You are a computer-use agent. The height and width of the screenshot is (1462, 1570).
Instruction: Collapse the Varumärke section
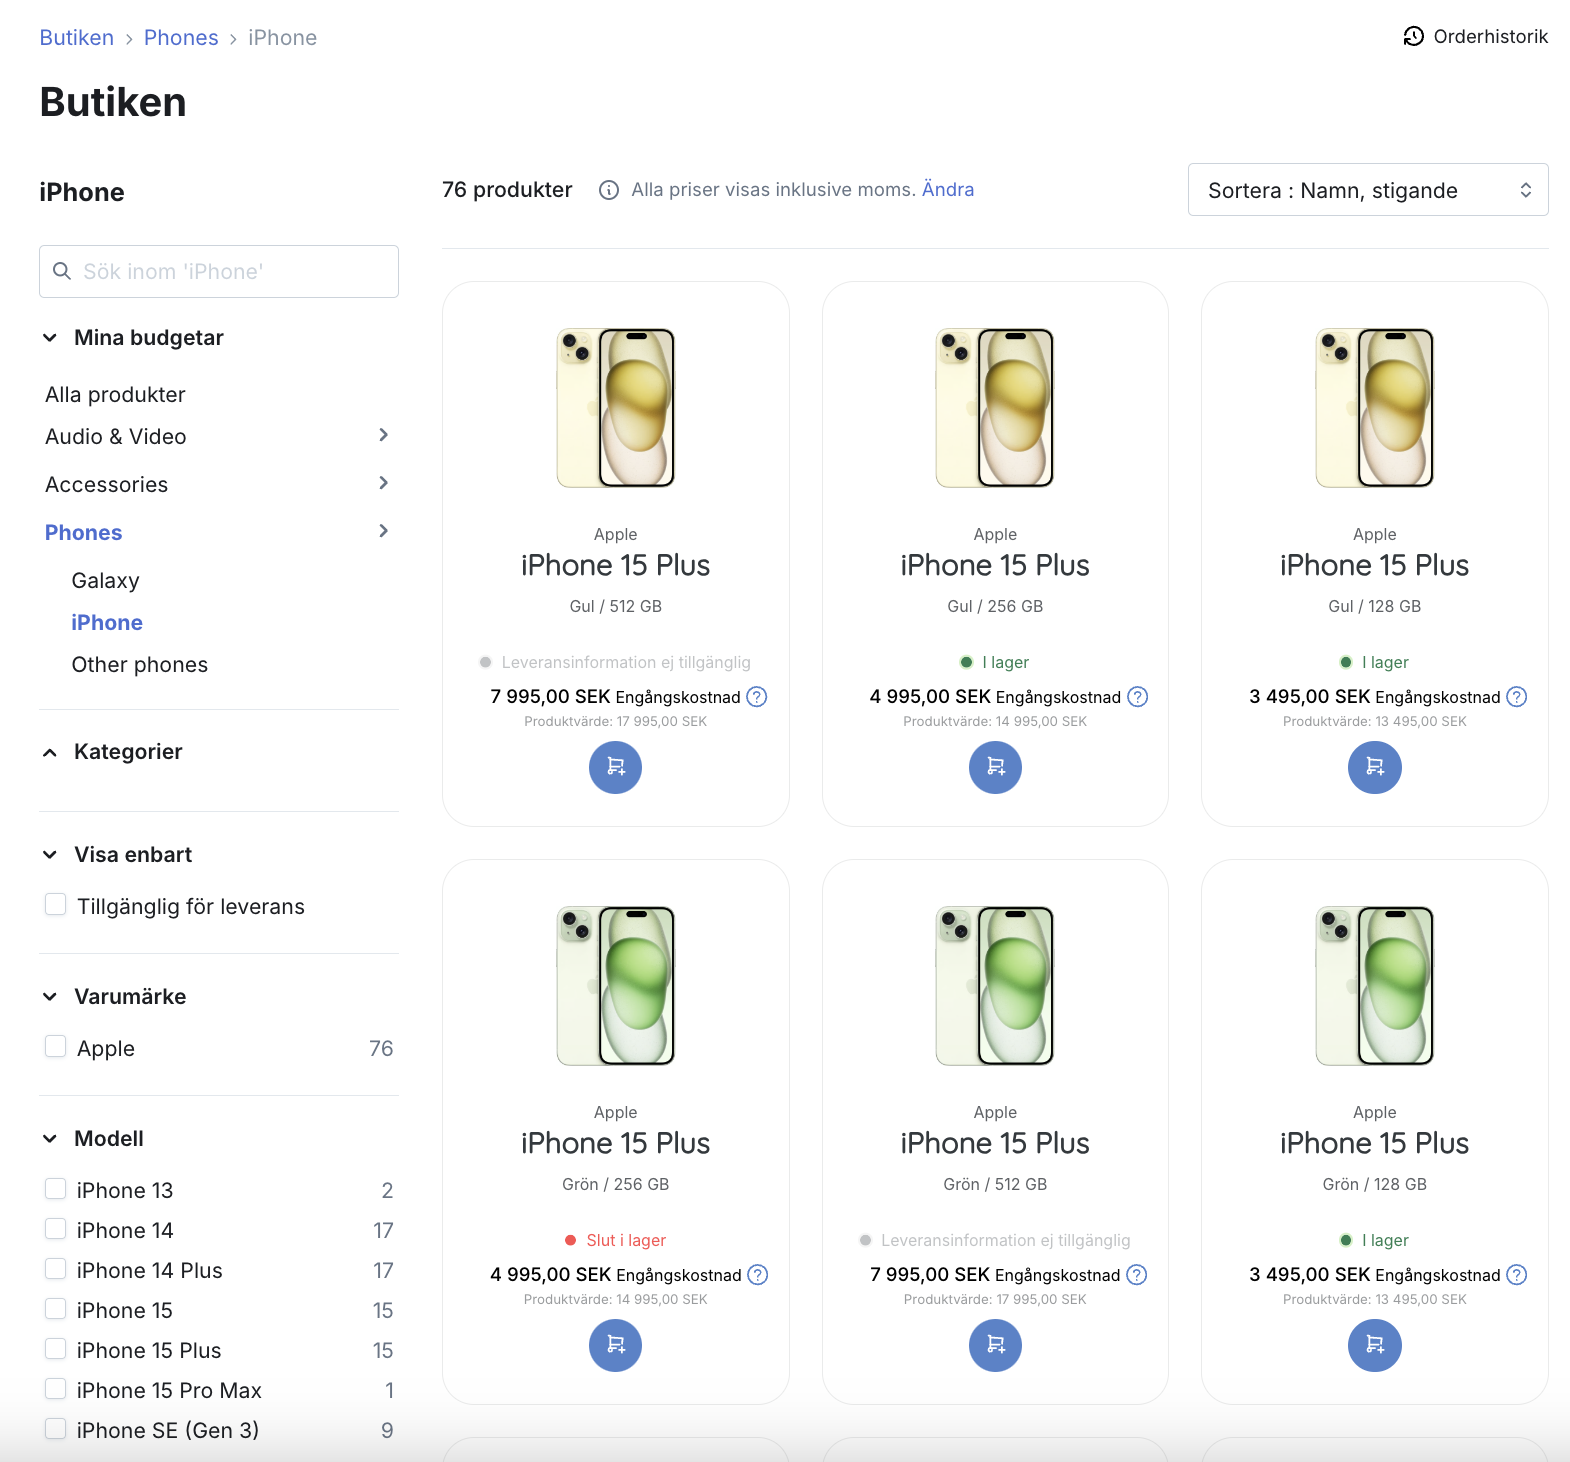tap(50, 997)
